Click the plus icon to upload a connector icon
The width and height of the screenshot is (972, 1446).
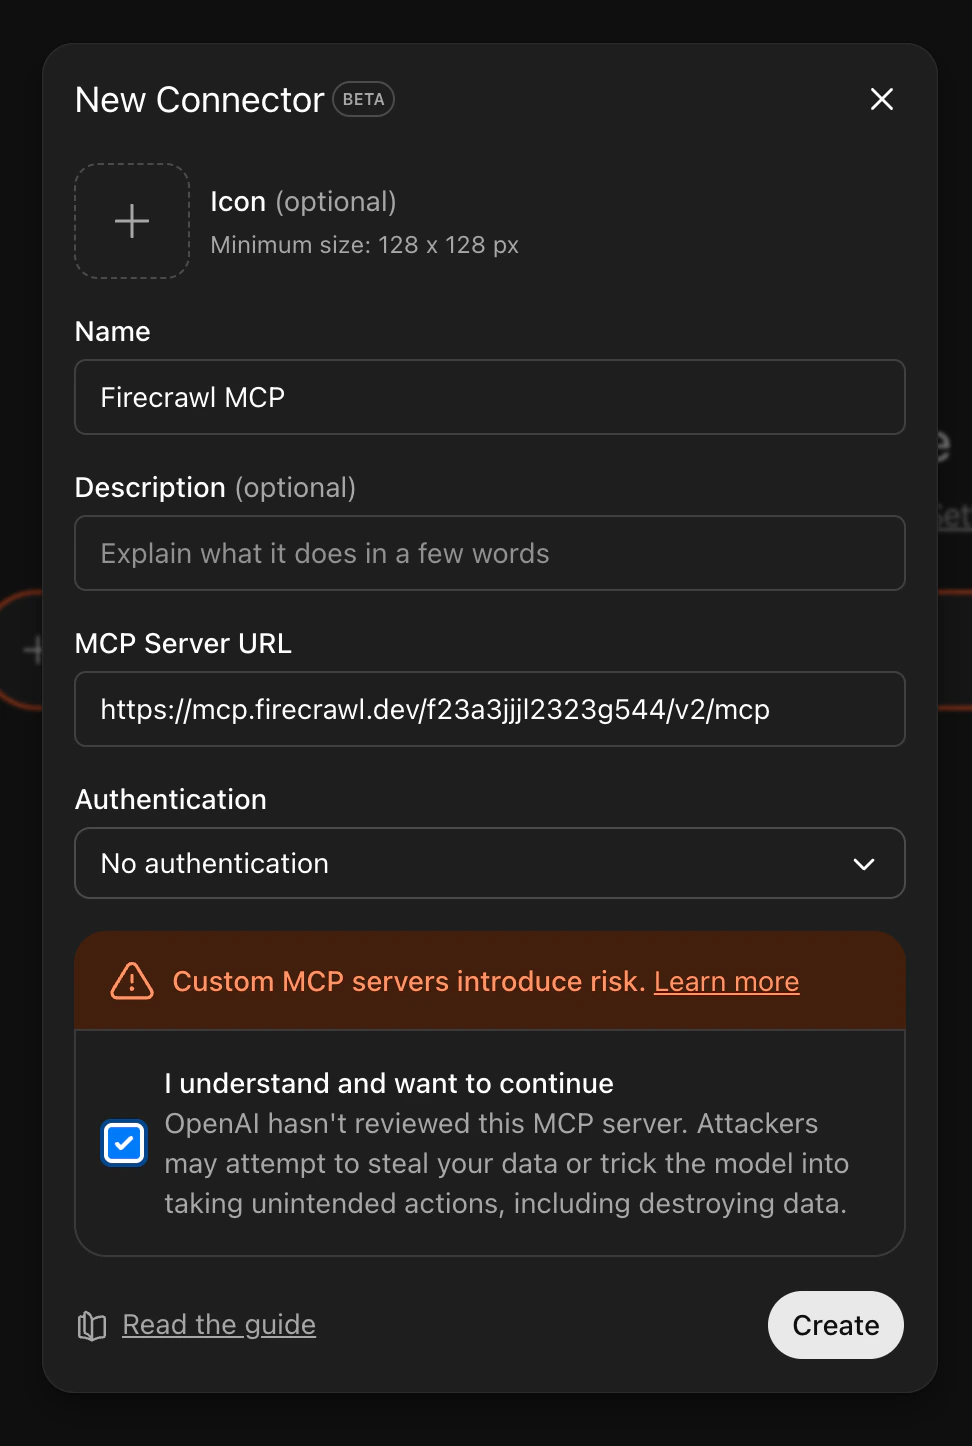[131, 221]
